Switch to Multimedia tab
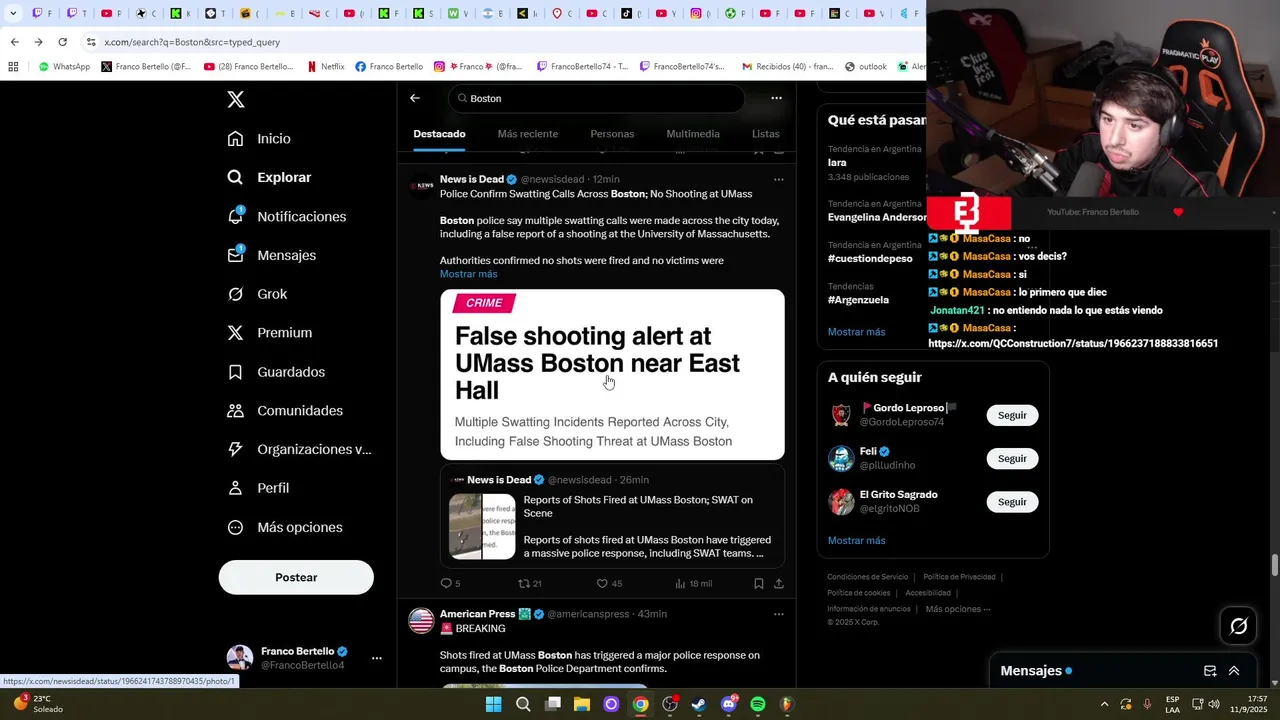The image size is (1280, 720). coord(693,134)
